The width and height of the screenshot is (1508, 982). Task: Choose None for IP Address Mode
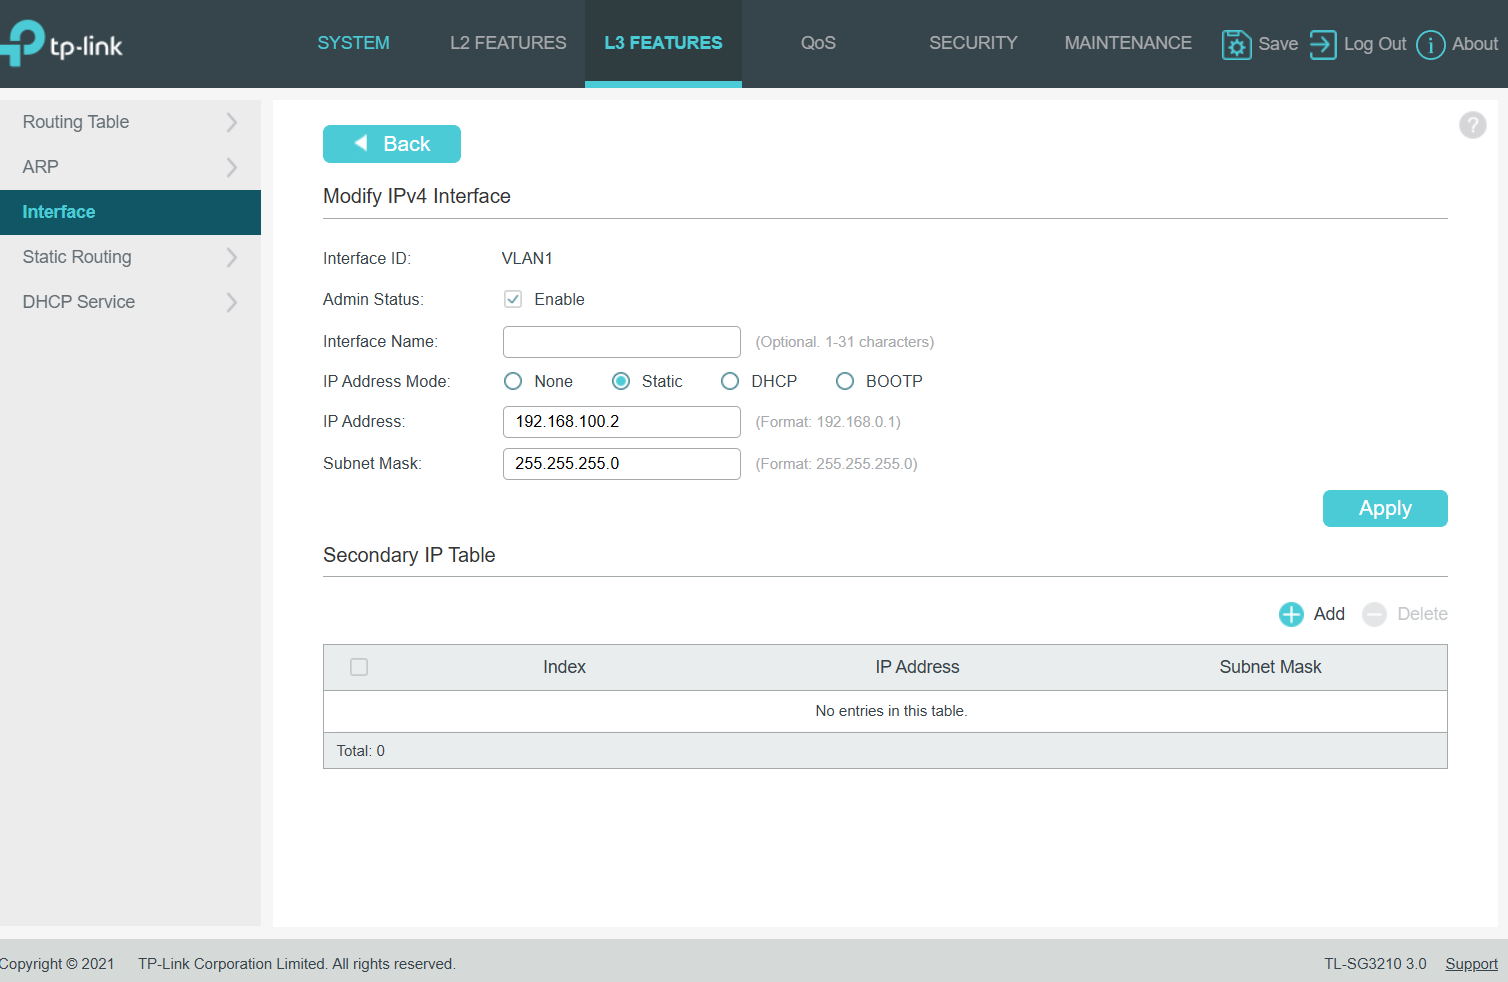point(513,381)
